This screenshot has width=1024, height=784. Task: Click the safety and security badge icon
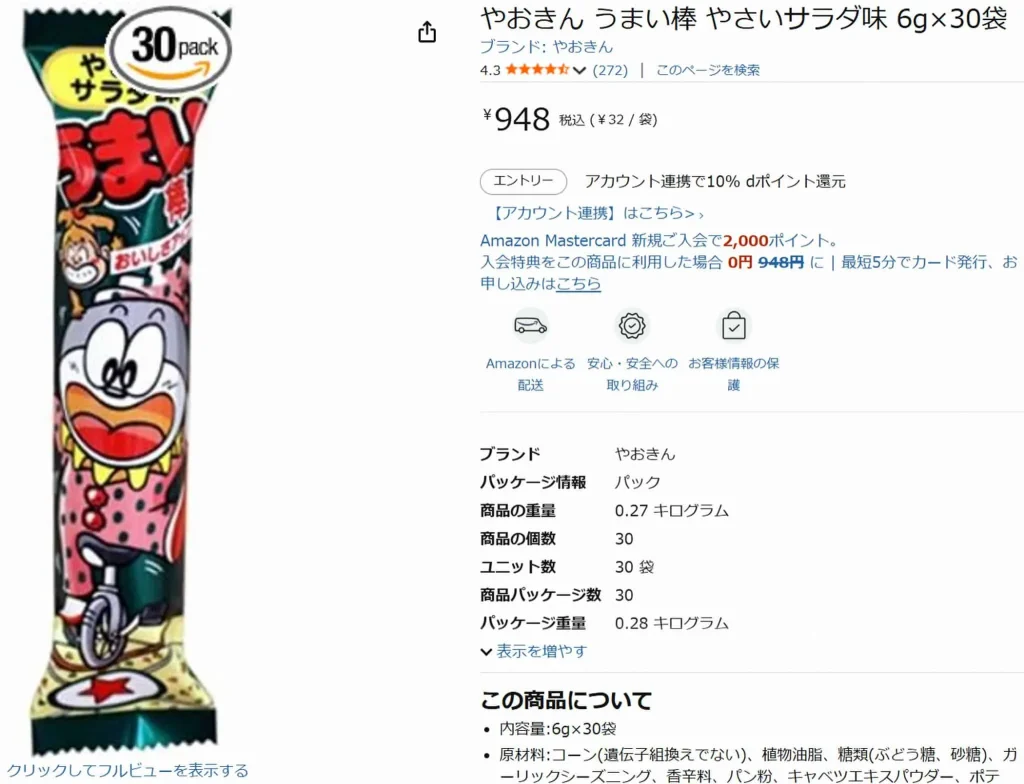click(x=632, y=325)
